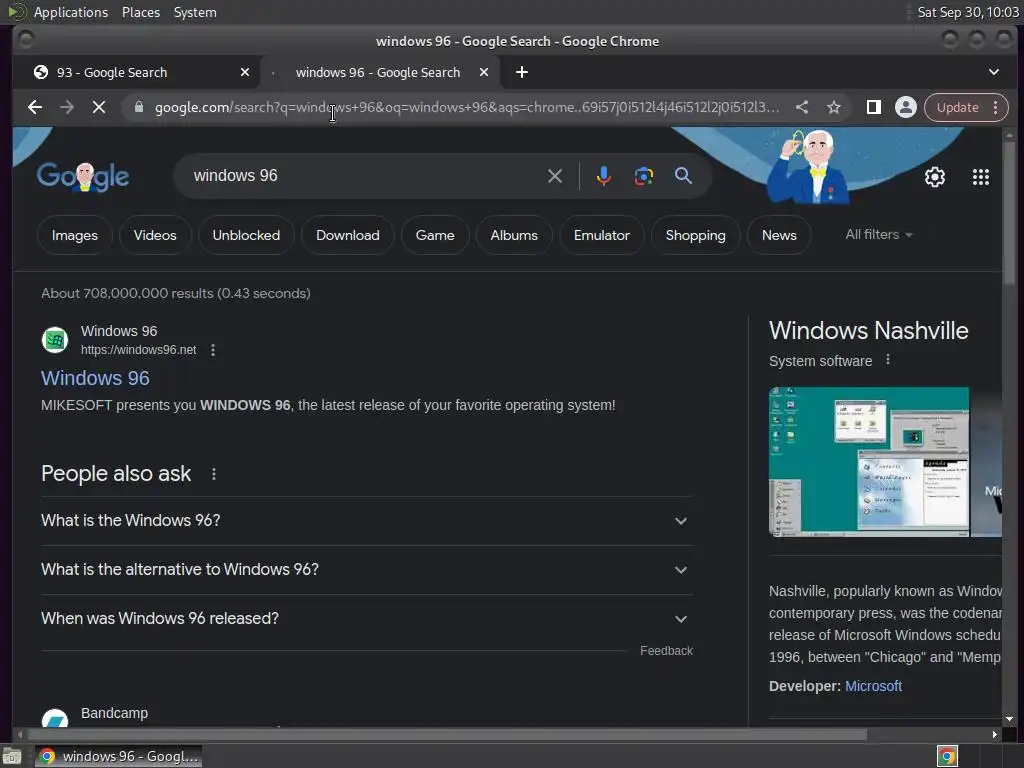Open a new Chrome tab
The image size is (1024, 768).
click(521, 72)
